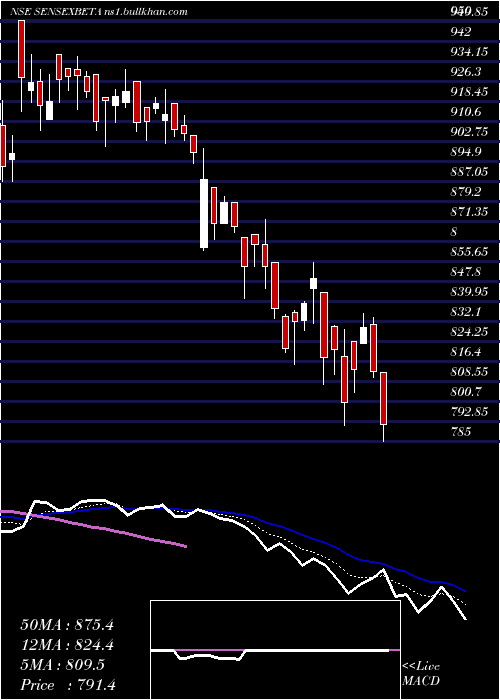Pick the 910.6 axis value
The width and height of the screenshot is (500, 700).
pyautogui.click(x=466, y=112)
